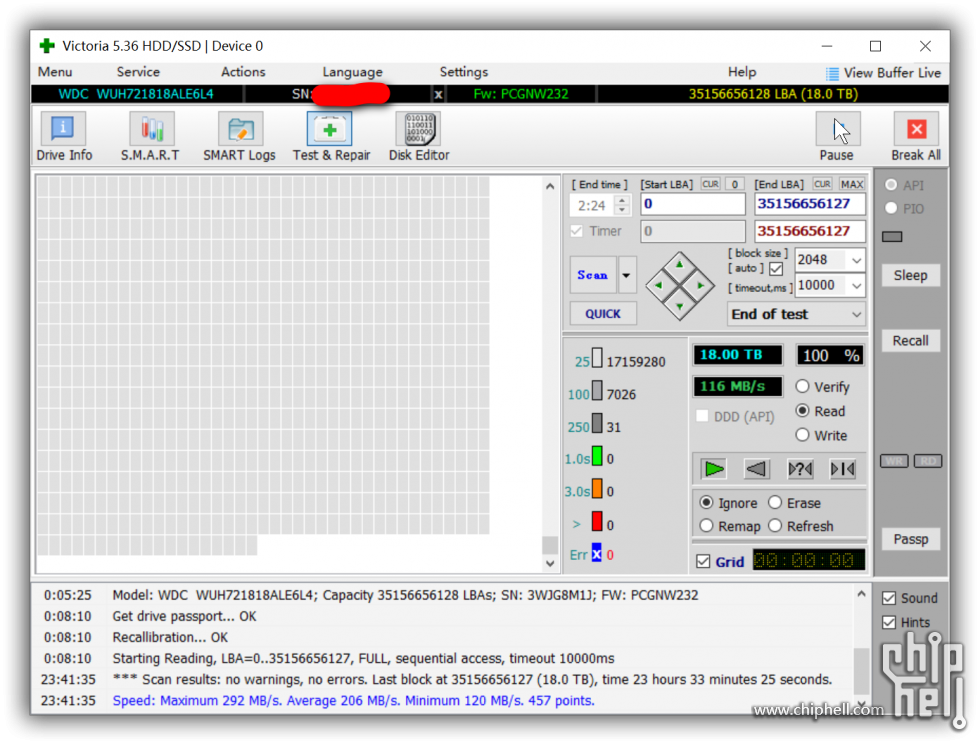This screenshot has width=980, height=745.
Task: Click the RD indicator button
Action: tap(928, 461)
